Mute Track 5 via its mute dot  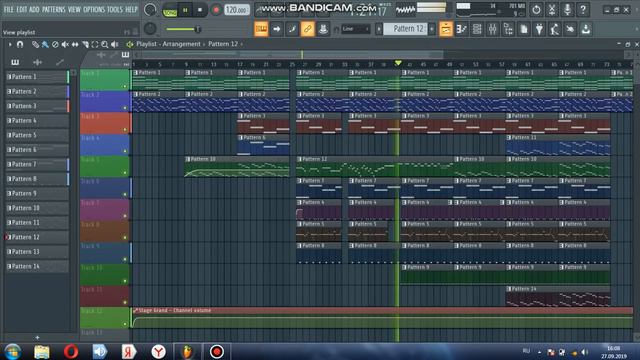coord(125,173)
